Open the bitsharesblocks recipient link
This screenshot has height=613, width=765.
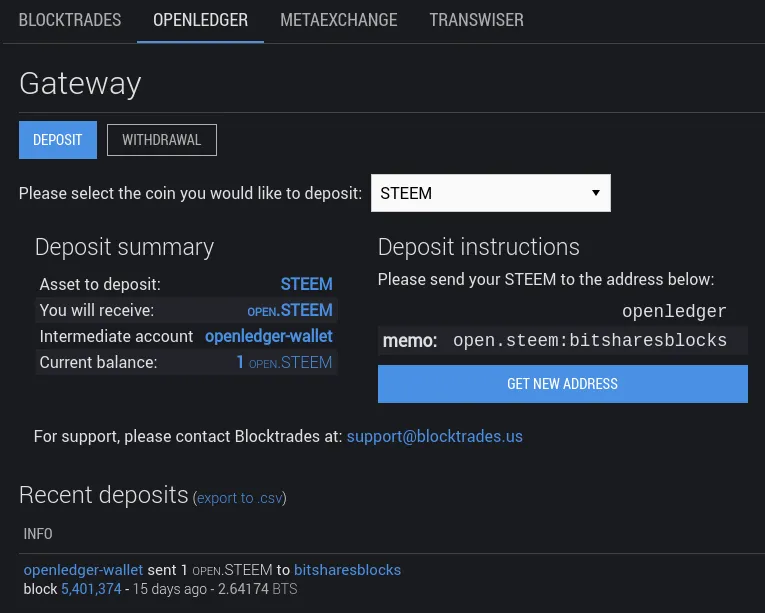pos(347,570)
